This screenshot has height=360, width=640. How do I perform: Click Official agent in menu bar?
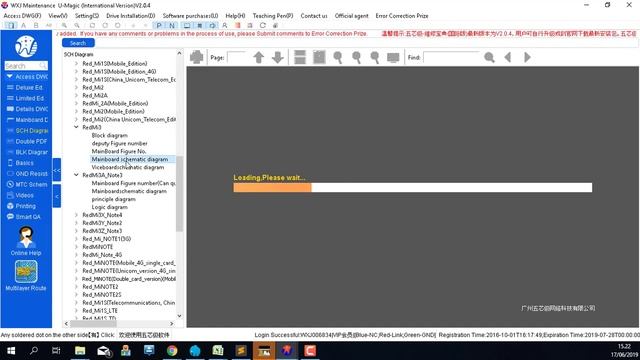point(351,16)
